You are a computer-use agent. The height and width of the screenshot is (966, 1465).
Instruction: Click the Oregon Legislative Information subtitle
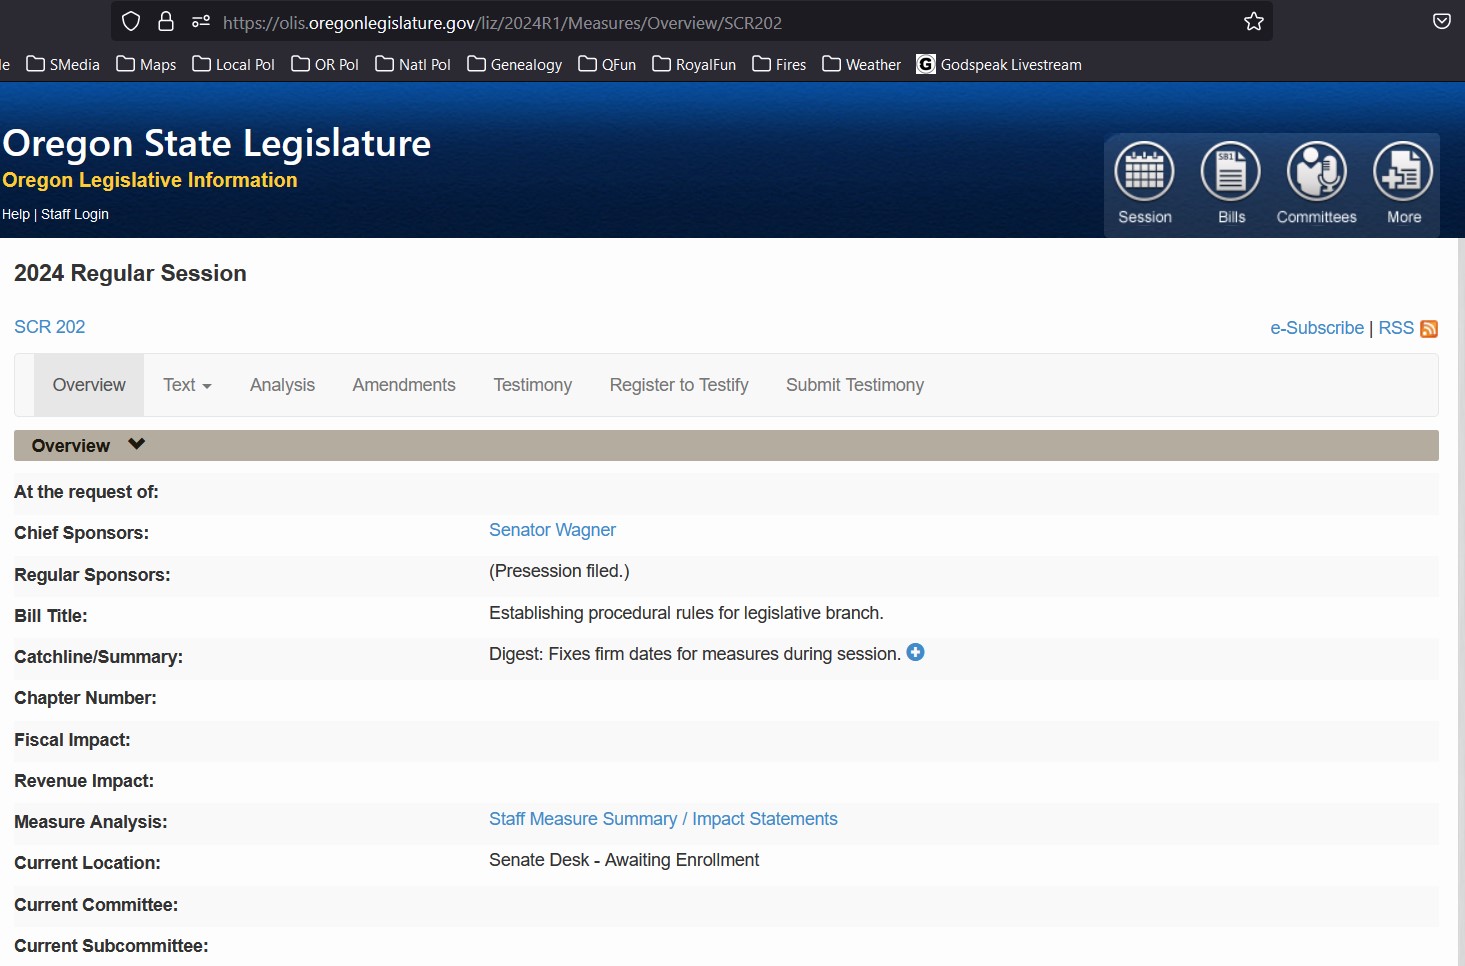(150, 180)
